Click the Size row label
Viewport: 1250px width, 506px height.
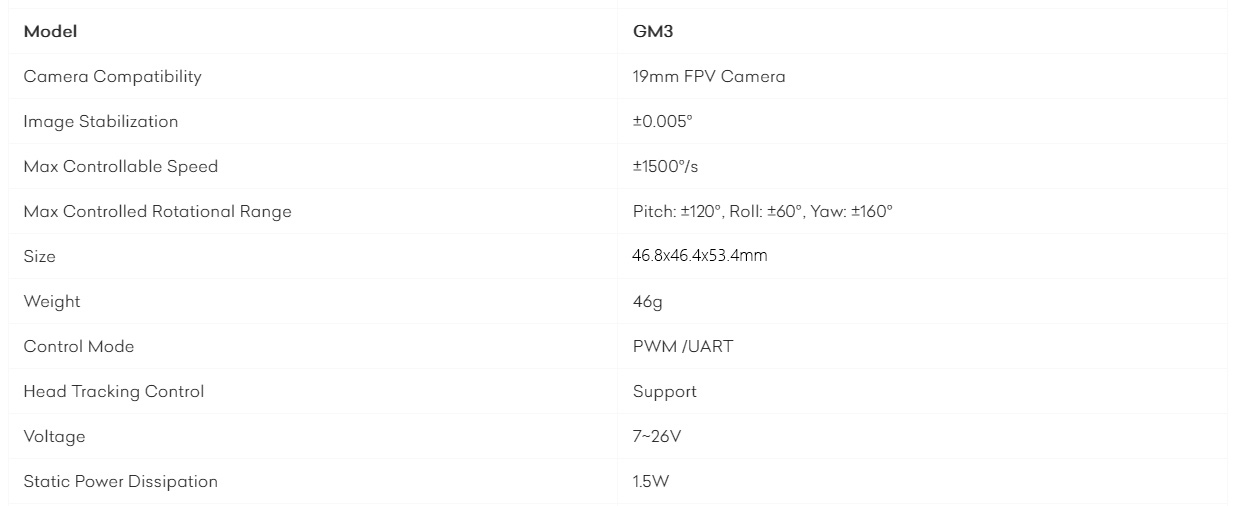[x=40, y=256]
